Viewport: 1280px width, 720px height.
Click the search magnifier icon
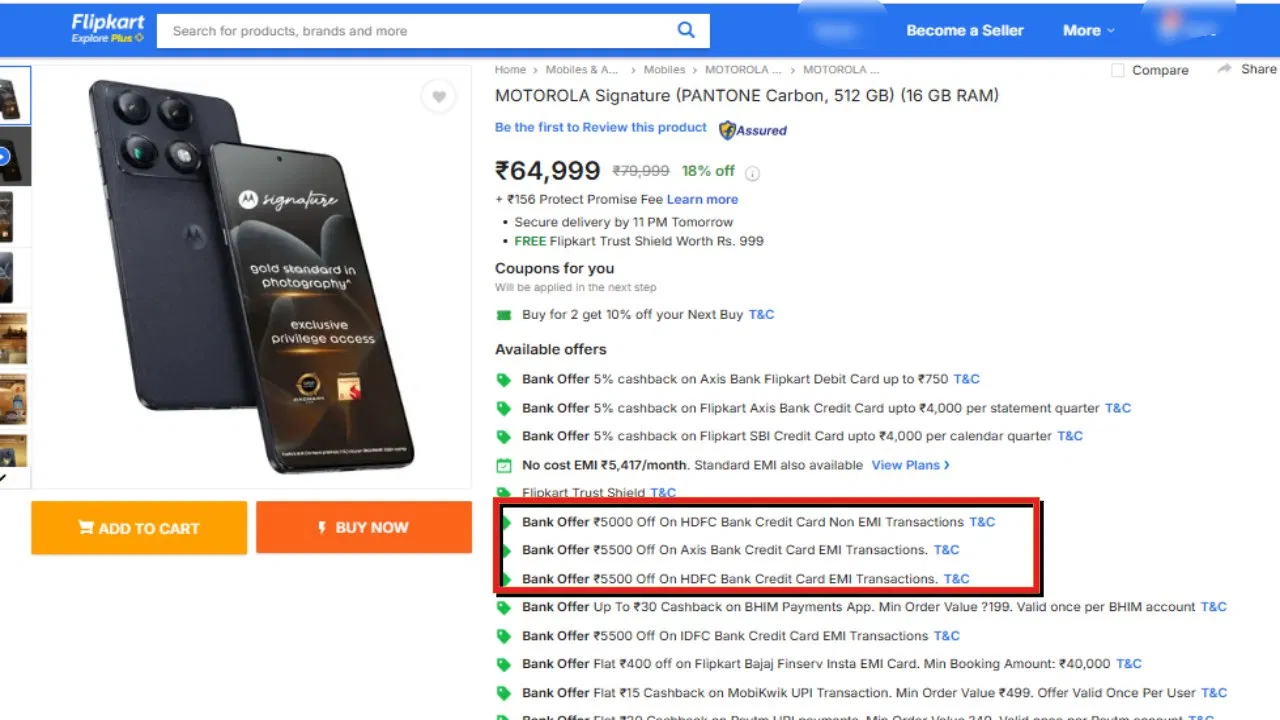click(686, 30)
